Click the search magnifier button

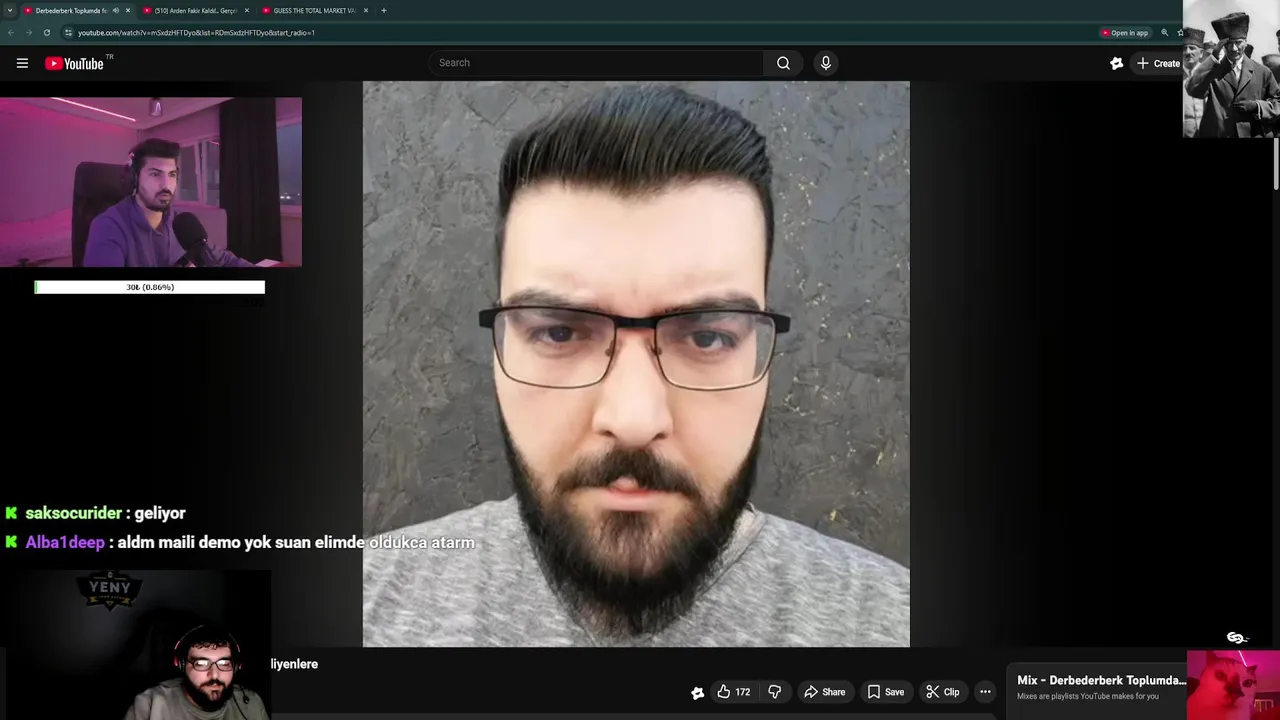point(783,63)
